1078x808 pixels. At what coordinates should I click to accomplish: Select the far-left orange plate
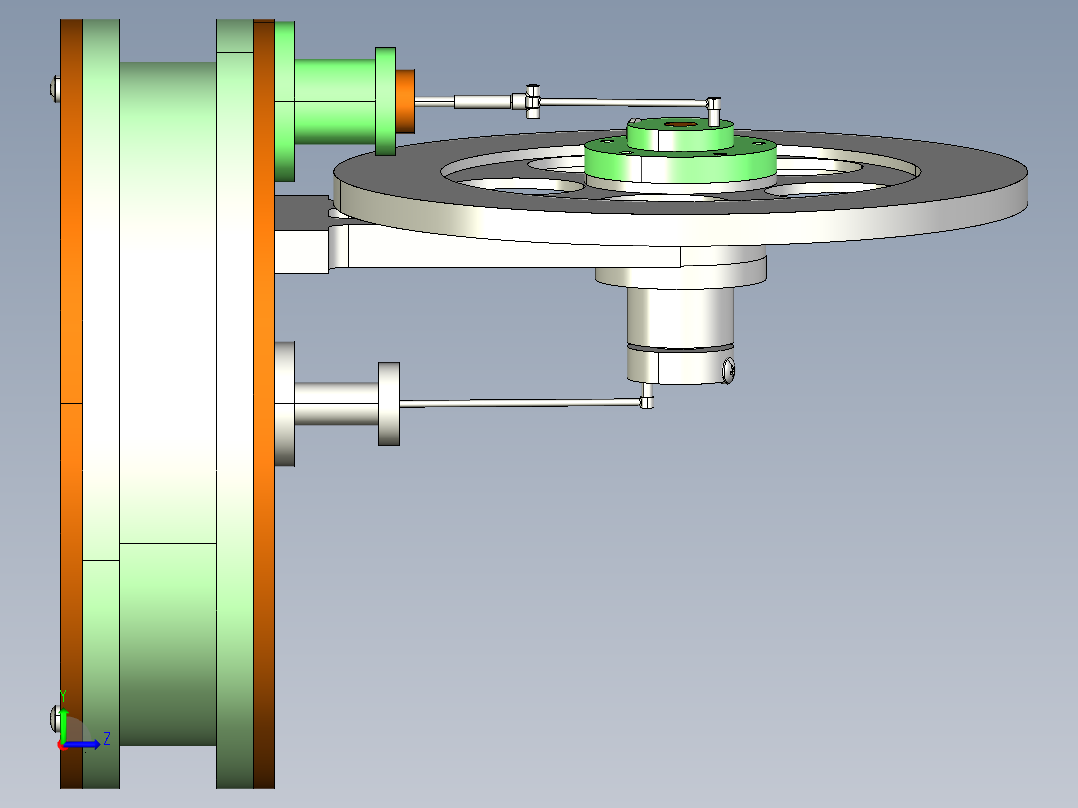(x=72, y=404)
